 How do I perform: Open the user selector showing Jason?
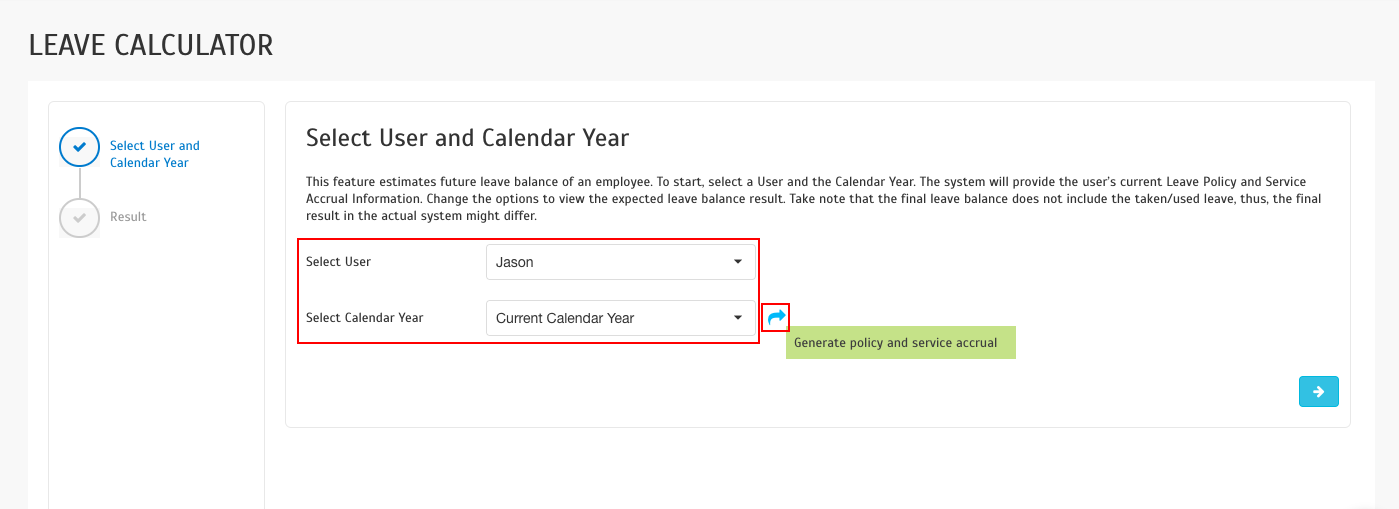[610, 262]
